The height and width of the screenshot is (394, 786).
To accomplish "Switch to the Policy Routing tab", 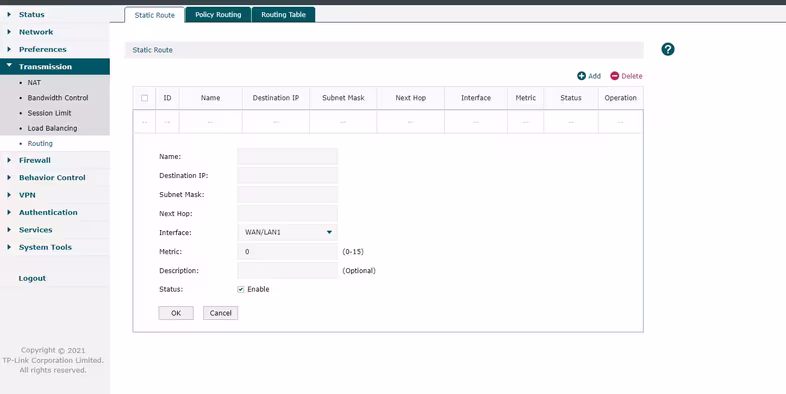I will pyautogui.click(x=218, y=15).
